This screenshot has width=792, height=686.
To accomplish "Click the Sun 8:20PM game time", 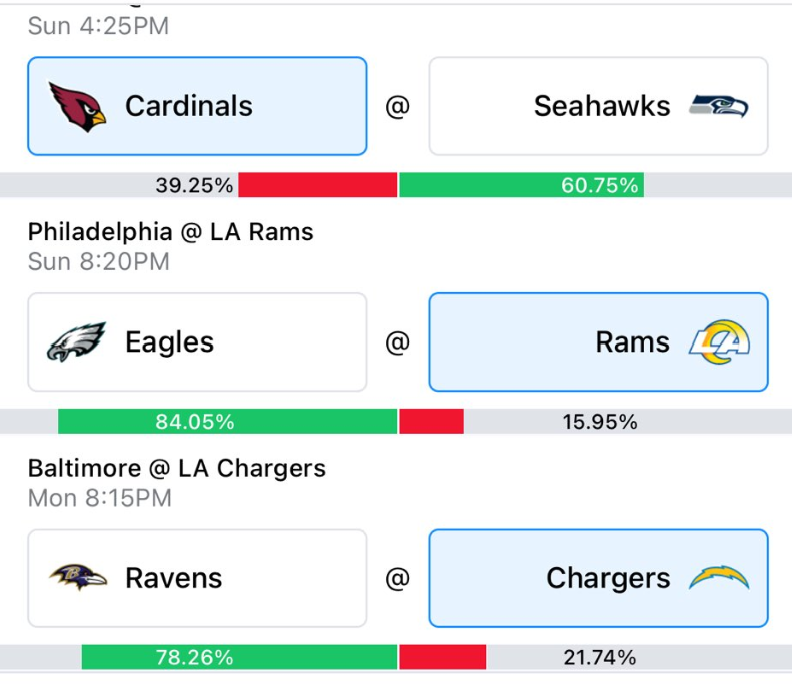I will [x=98, y=262].
